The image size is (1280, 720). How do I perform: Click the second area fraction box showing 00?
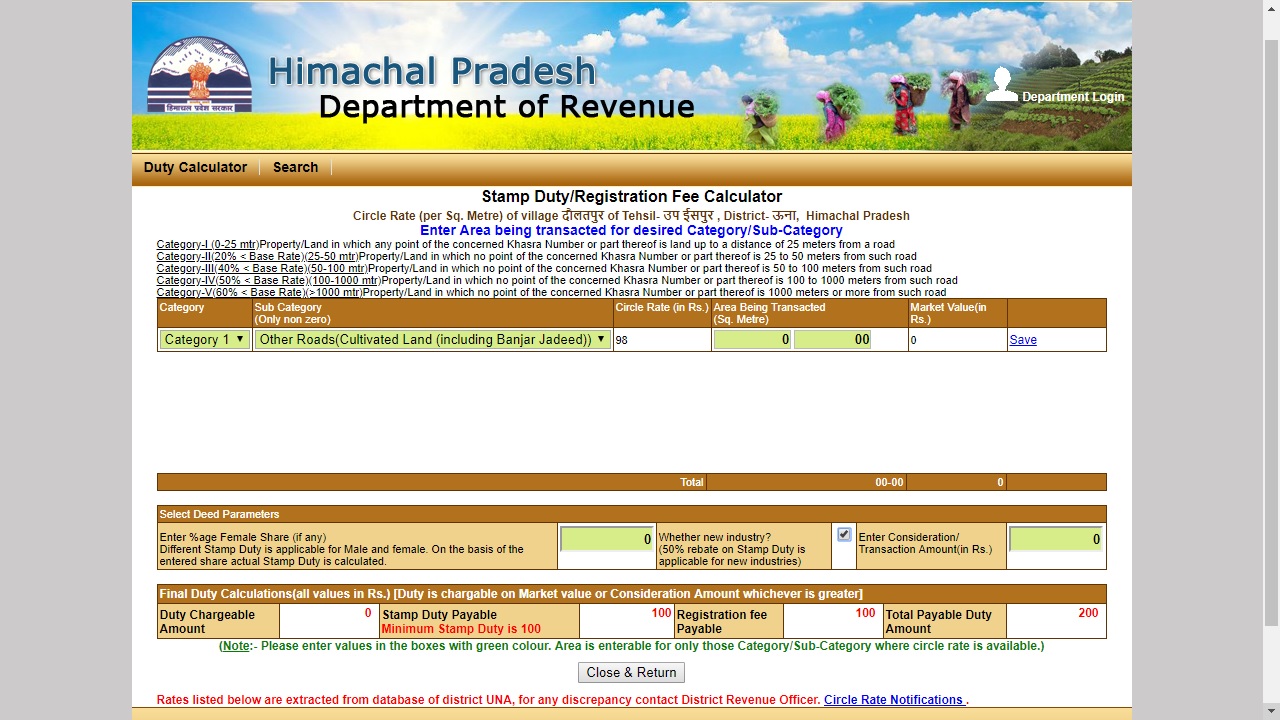[x=833, y=339]
